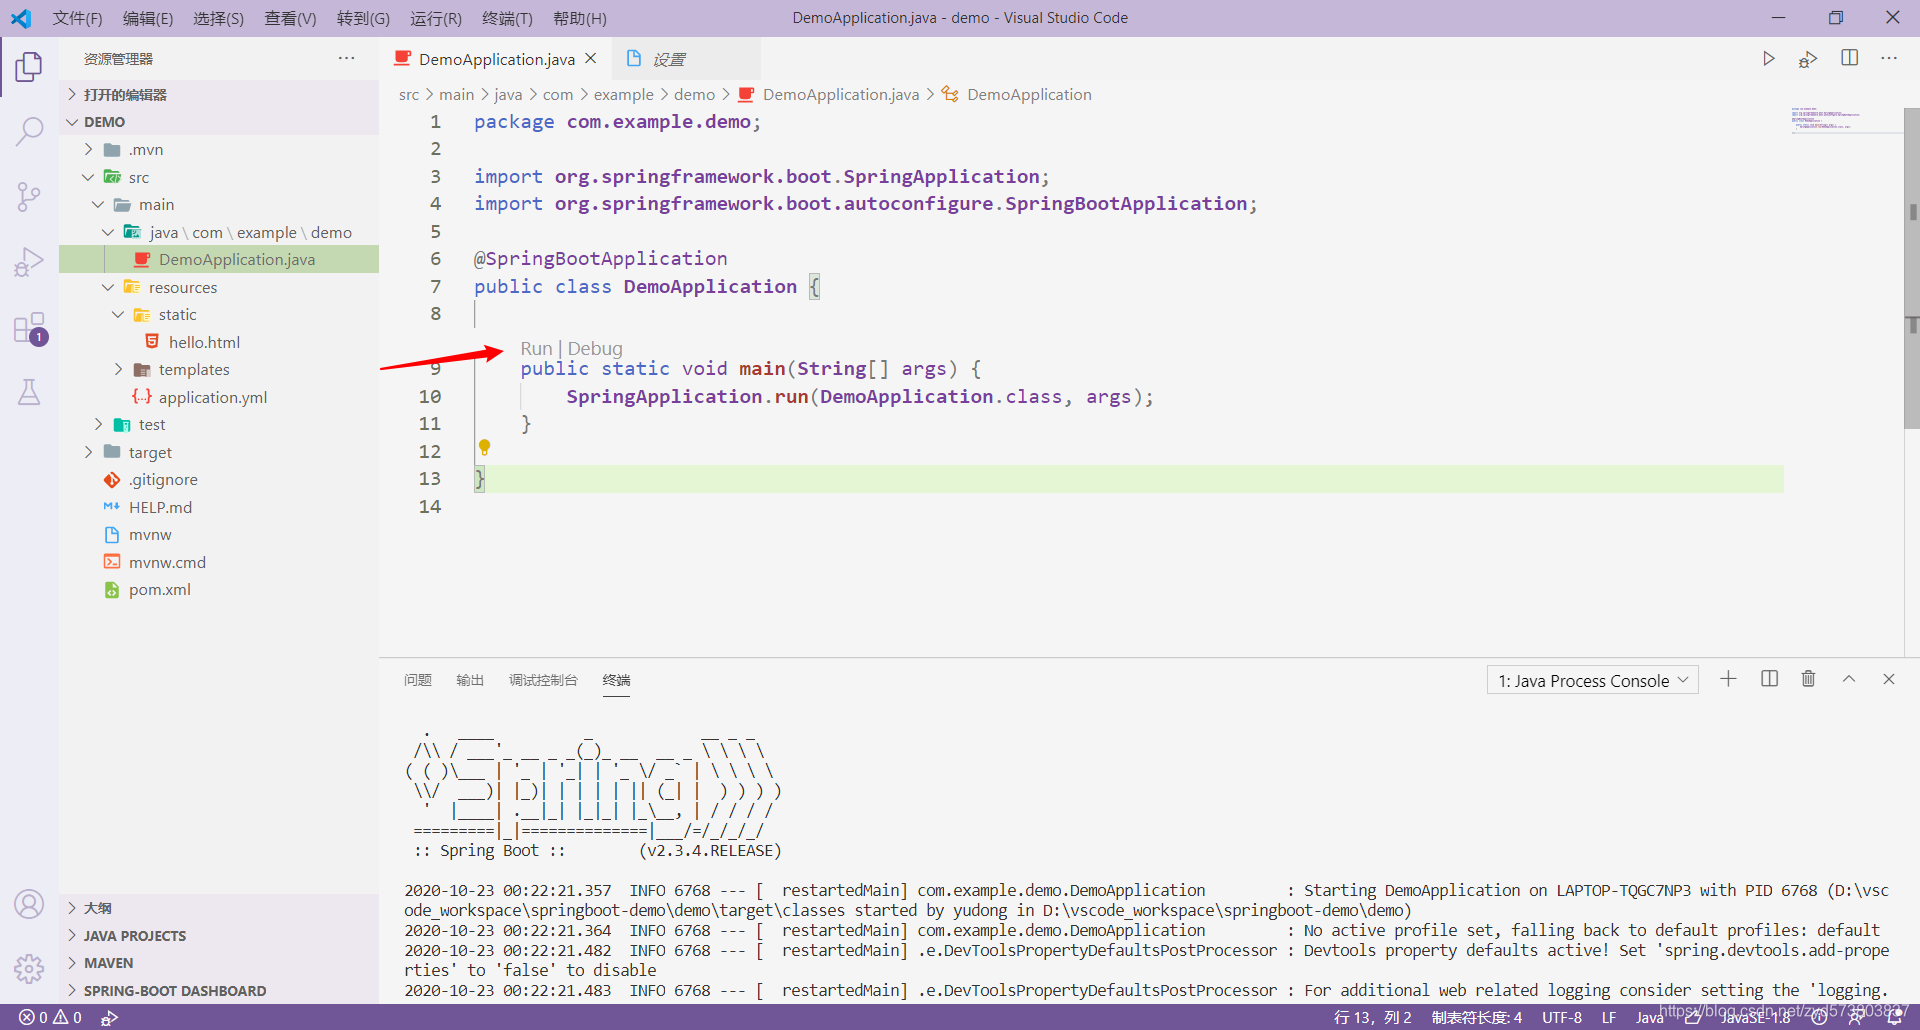Maximize the terminal panel with chevron
Image resolution: width=1920 pixels, height=1030 pixels.
(x=1849, y=679)
